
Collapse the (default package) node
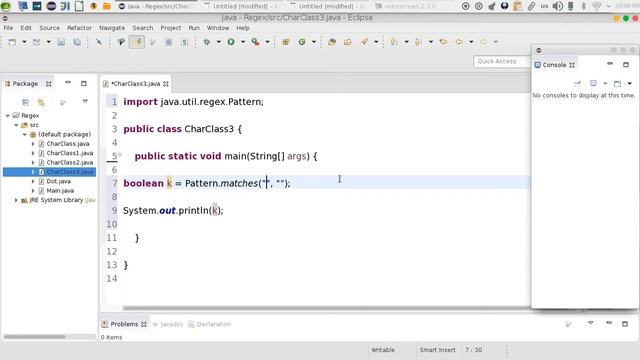click(x=24, y=134)
